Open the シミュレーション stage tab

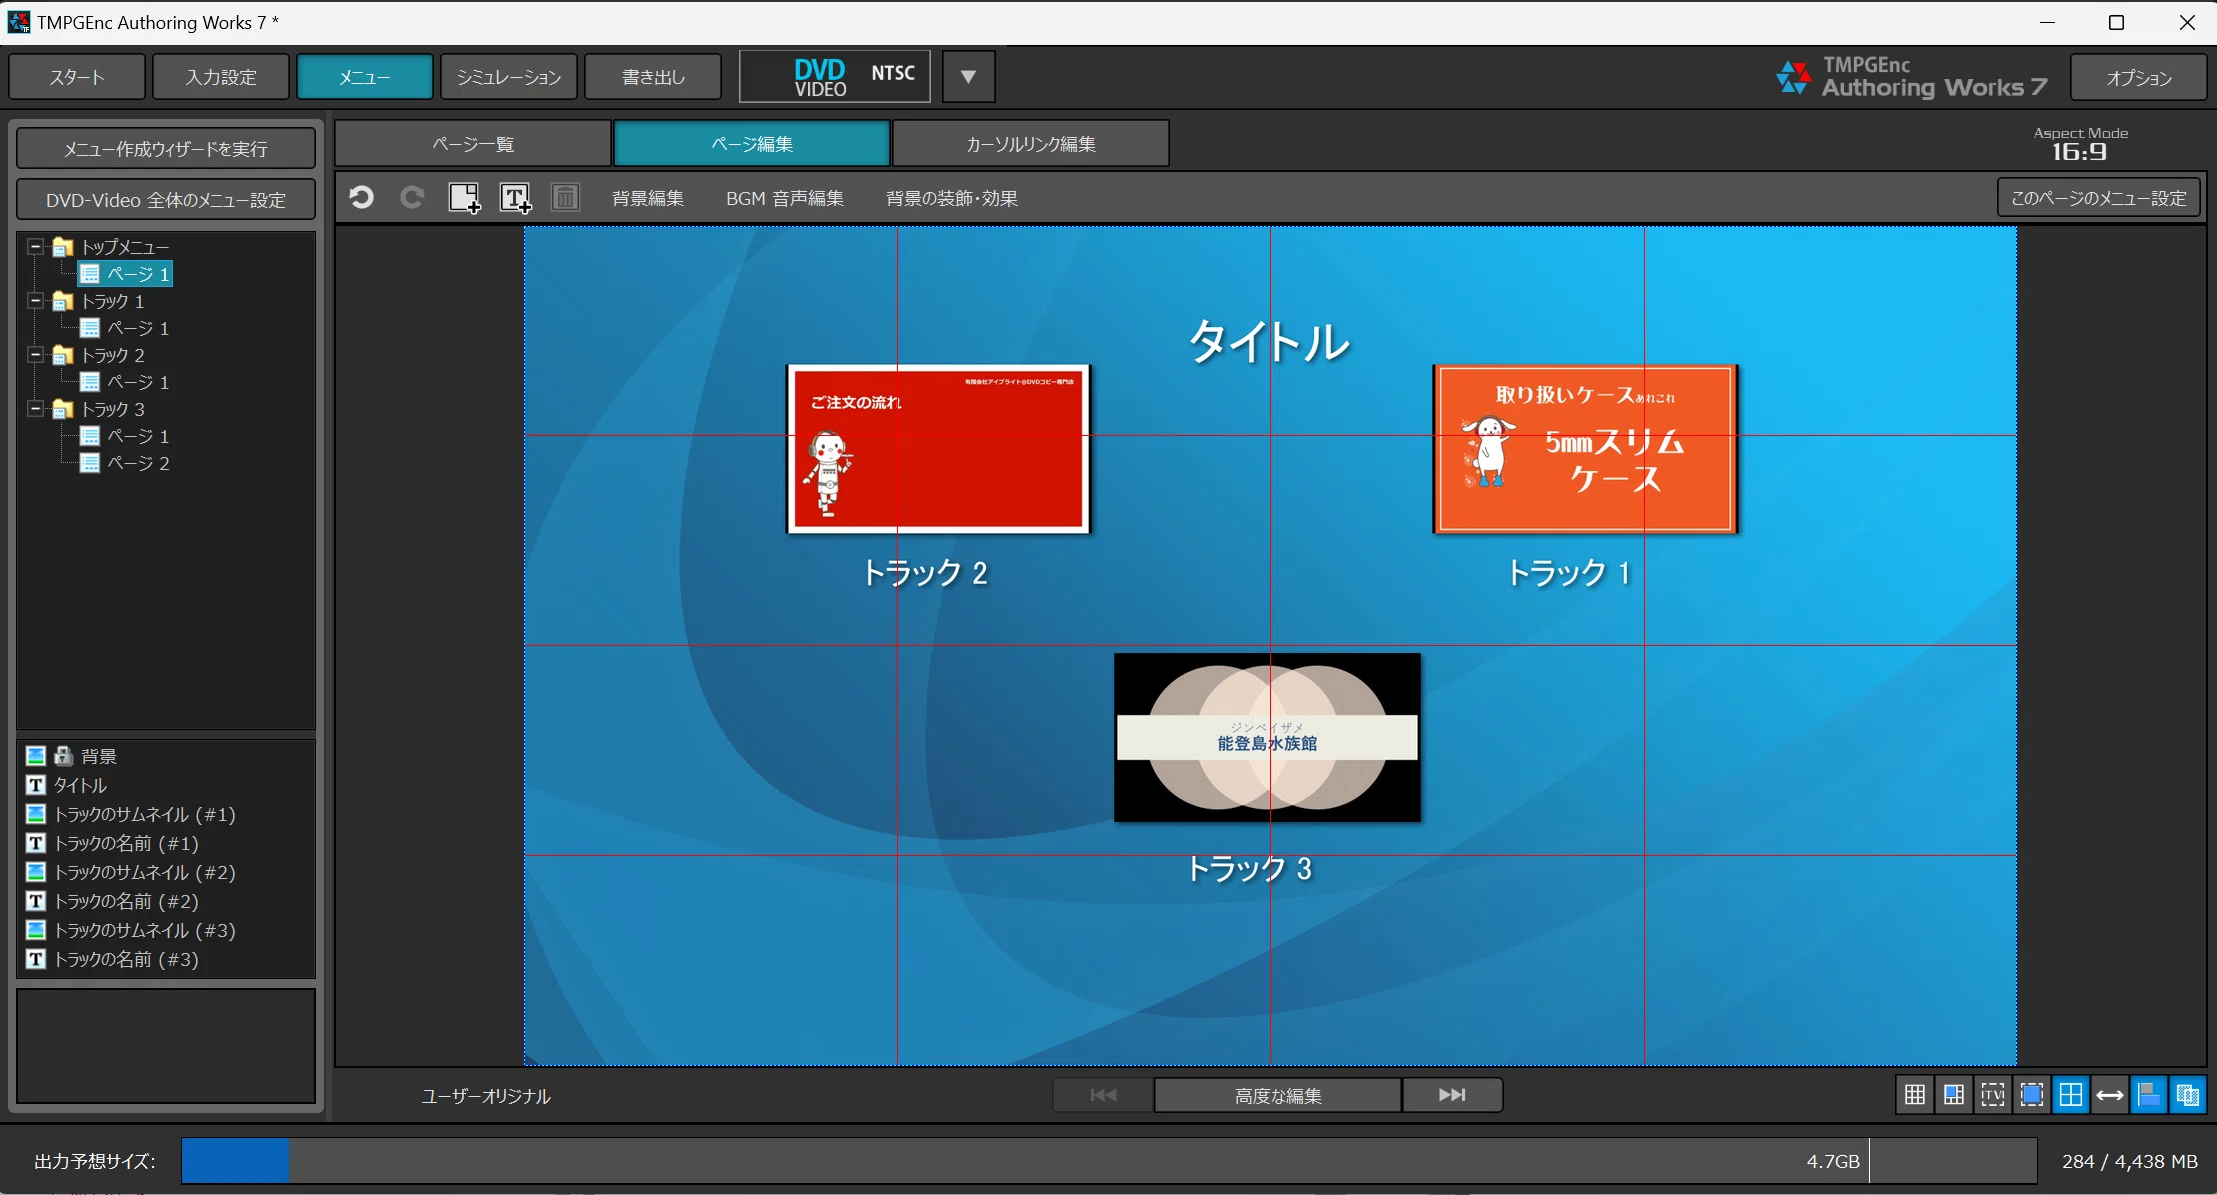[x=509, y=77]
